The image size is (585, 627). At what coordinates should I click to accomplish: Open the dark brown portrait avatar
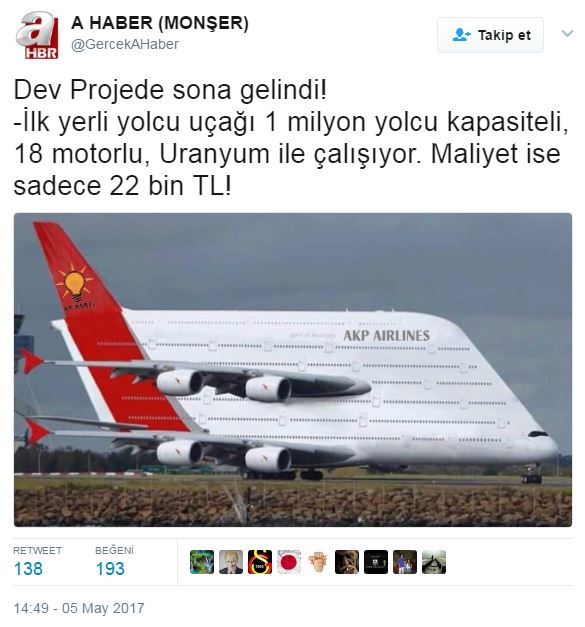point(347,562)
